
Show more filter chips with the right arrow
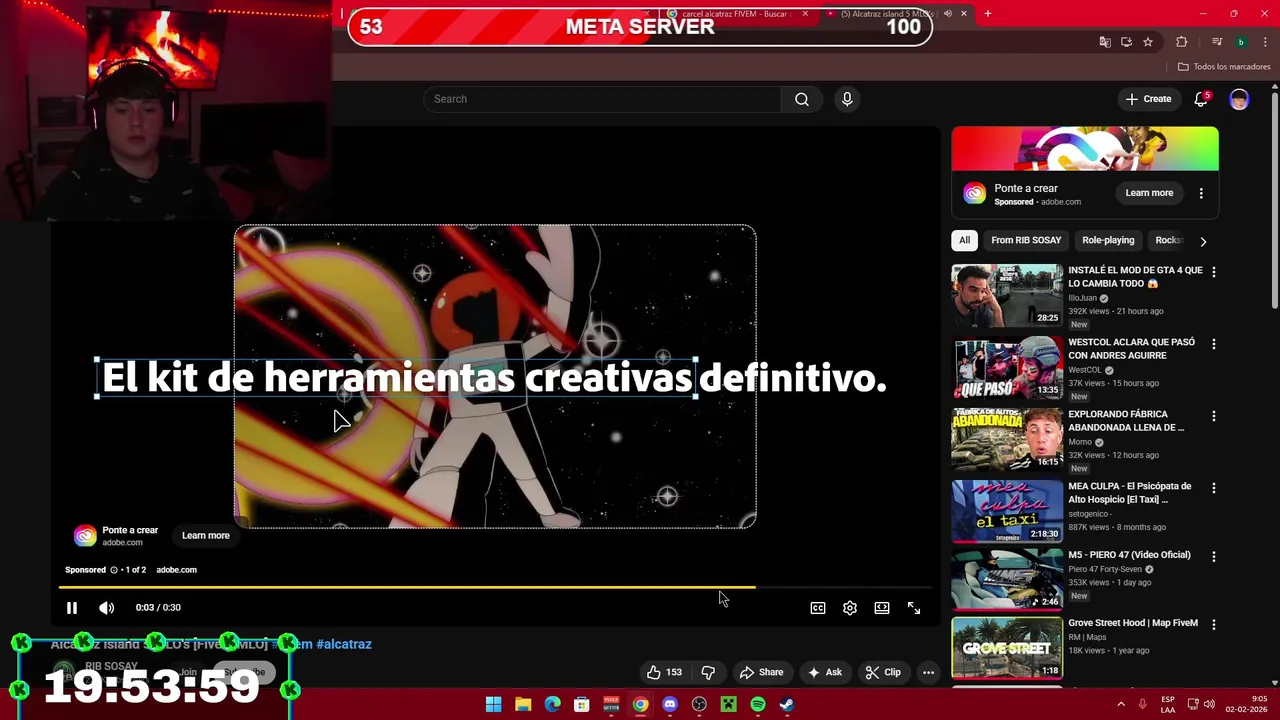click(x=1203, y=241)
